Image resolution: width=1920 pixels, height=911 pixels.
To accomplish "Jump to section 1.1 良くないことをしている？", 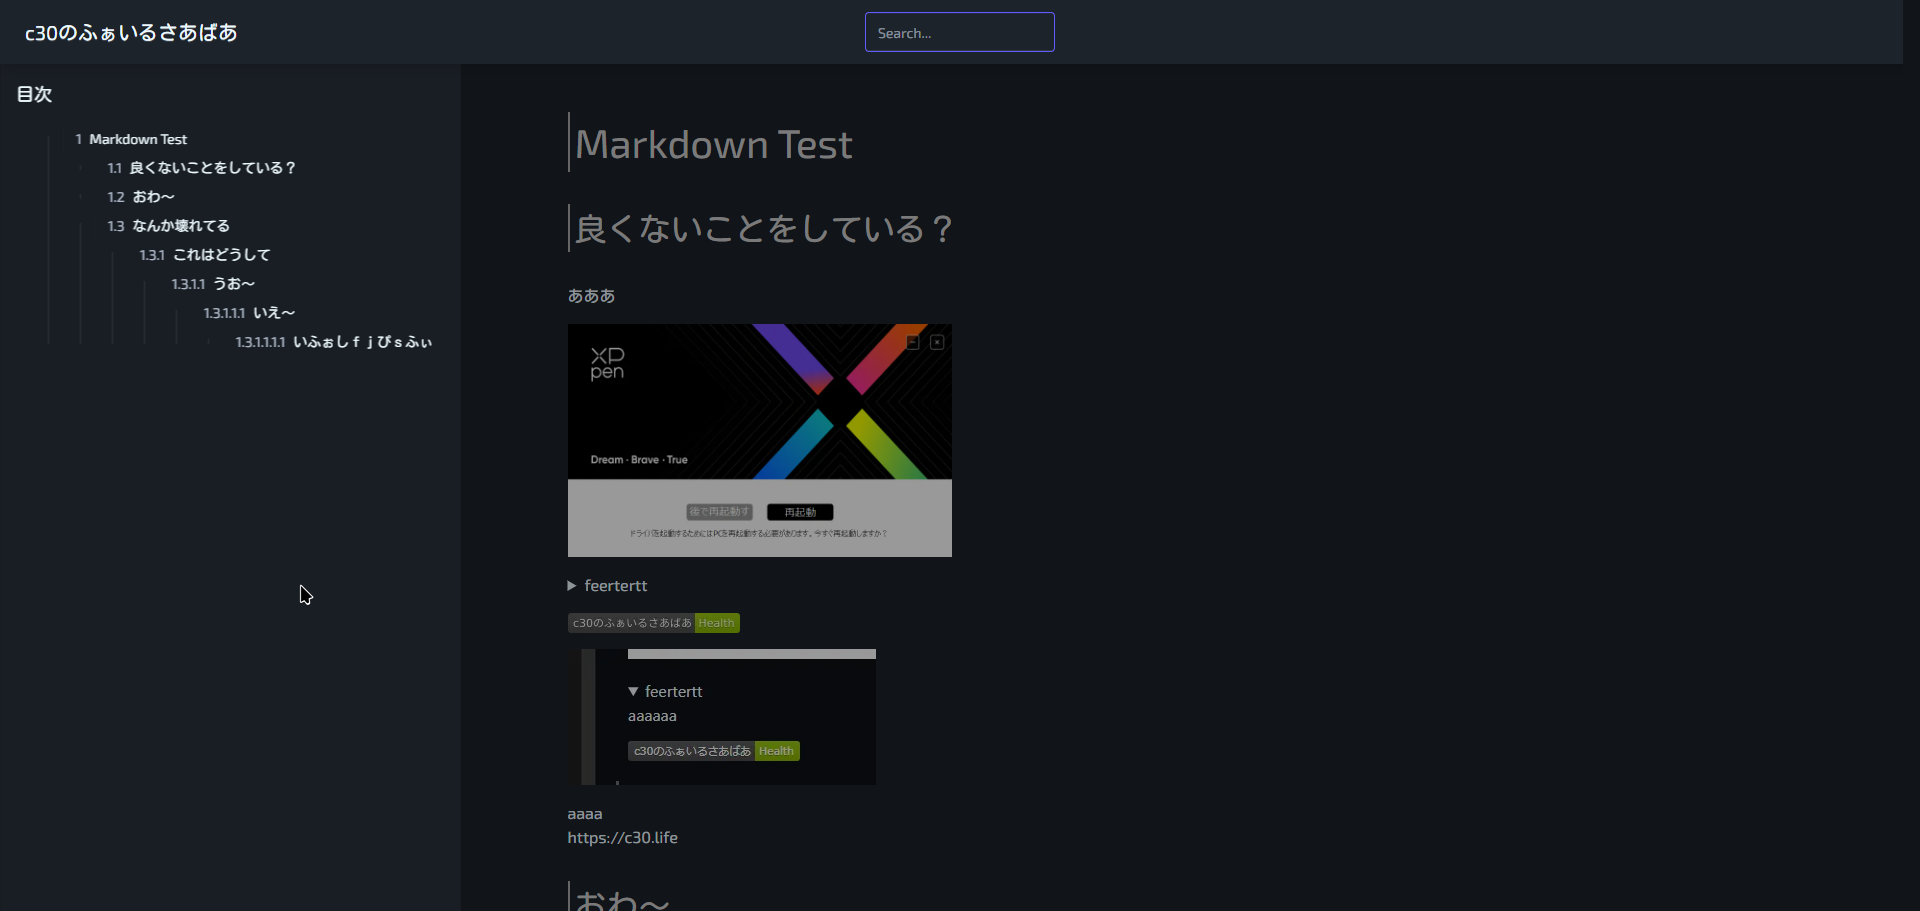I will click(211, 168).
